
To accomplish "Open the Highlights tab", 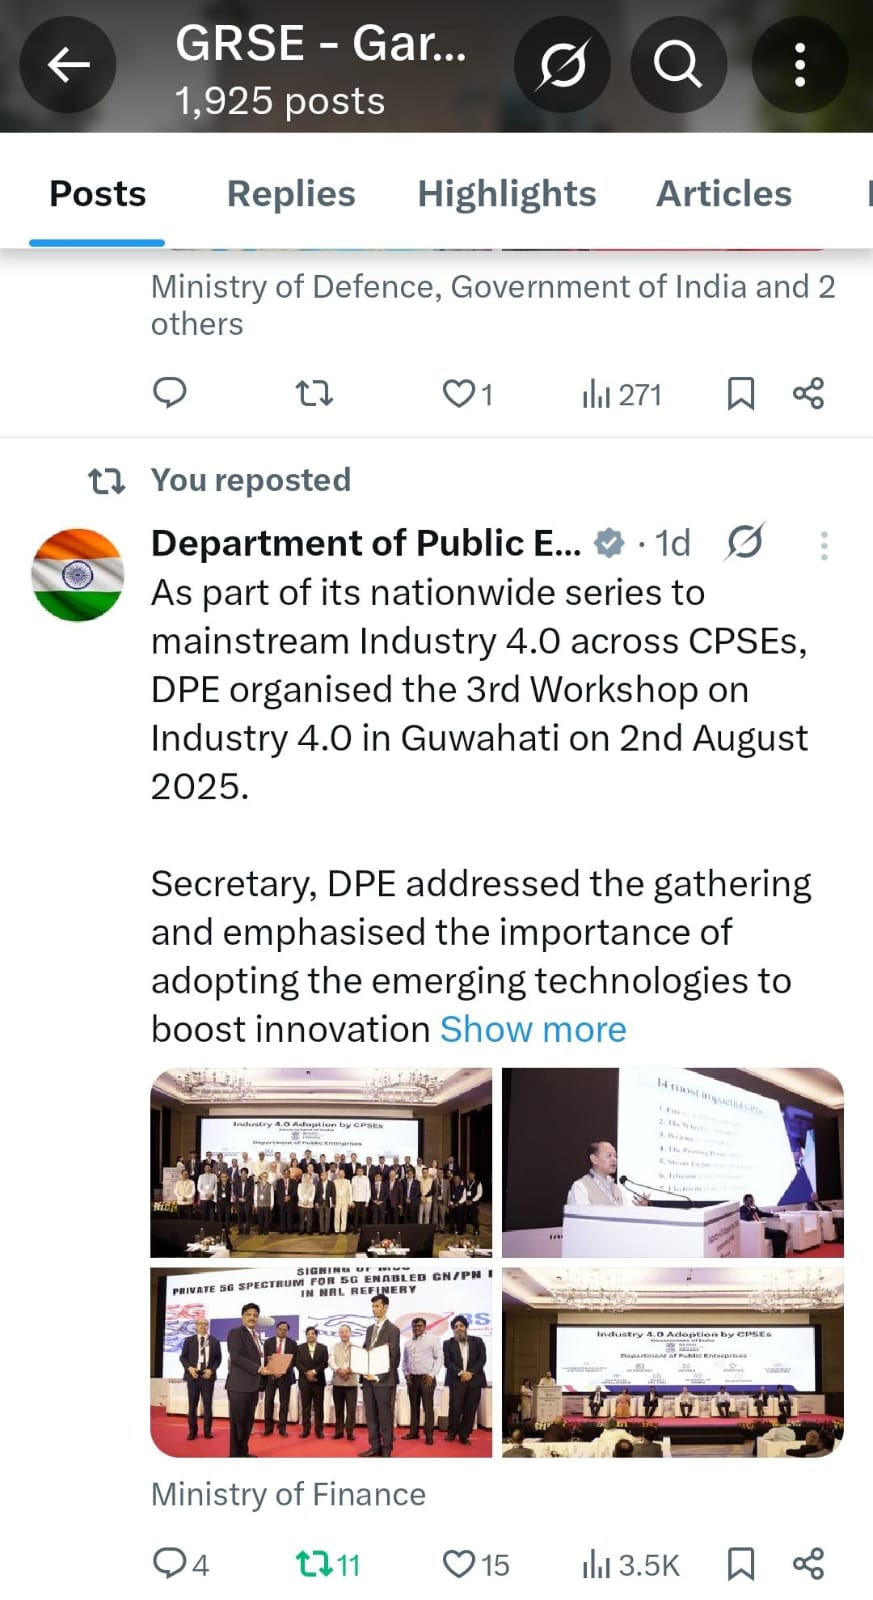I will pyautogui.click(x=506, y=193).
